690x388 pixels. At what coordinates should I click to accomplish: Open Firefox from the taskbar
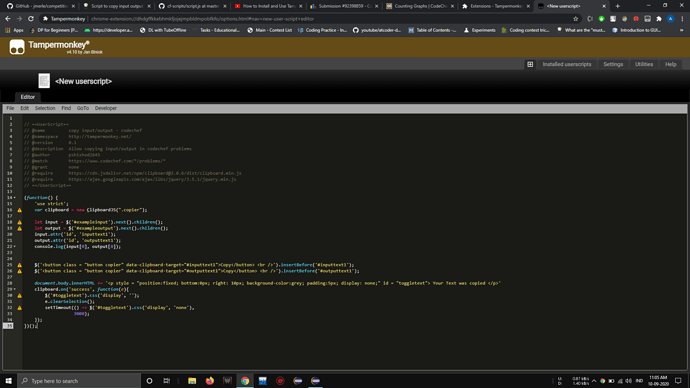(209, 381)
